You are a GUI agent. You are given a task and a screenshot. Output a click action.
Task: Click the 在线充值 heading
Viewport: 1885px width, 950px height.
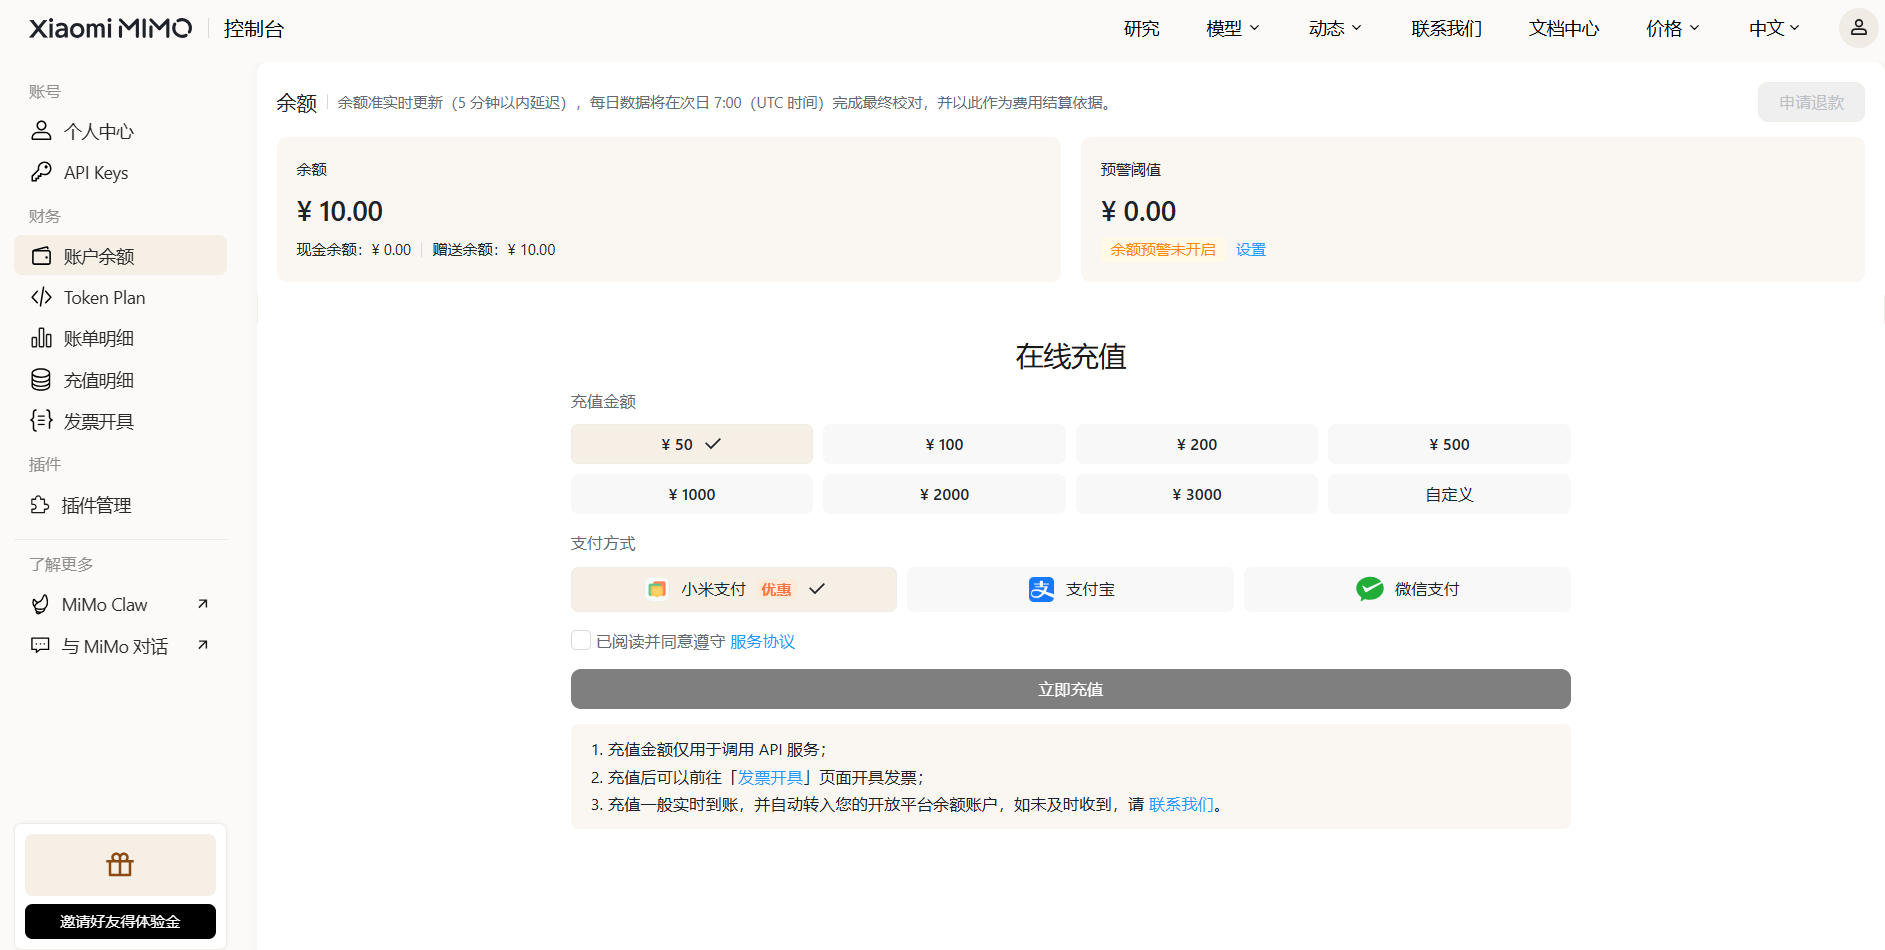point(1071,356)
